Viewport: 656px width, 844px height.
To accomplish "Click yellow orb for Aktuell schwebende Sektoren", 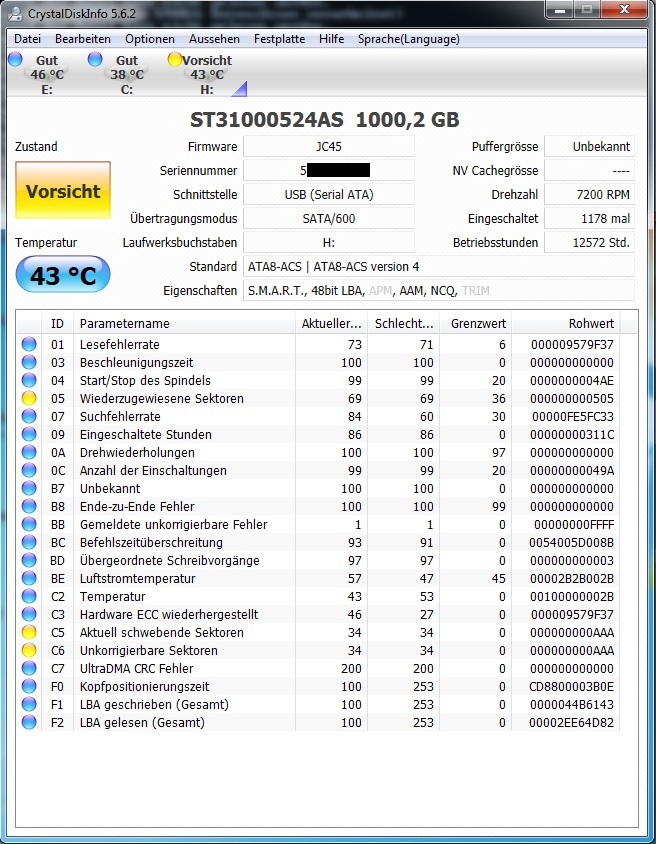I will 29,632.
